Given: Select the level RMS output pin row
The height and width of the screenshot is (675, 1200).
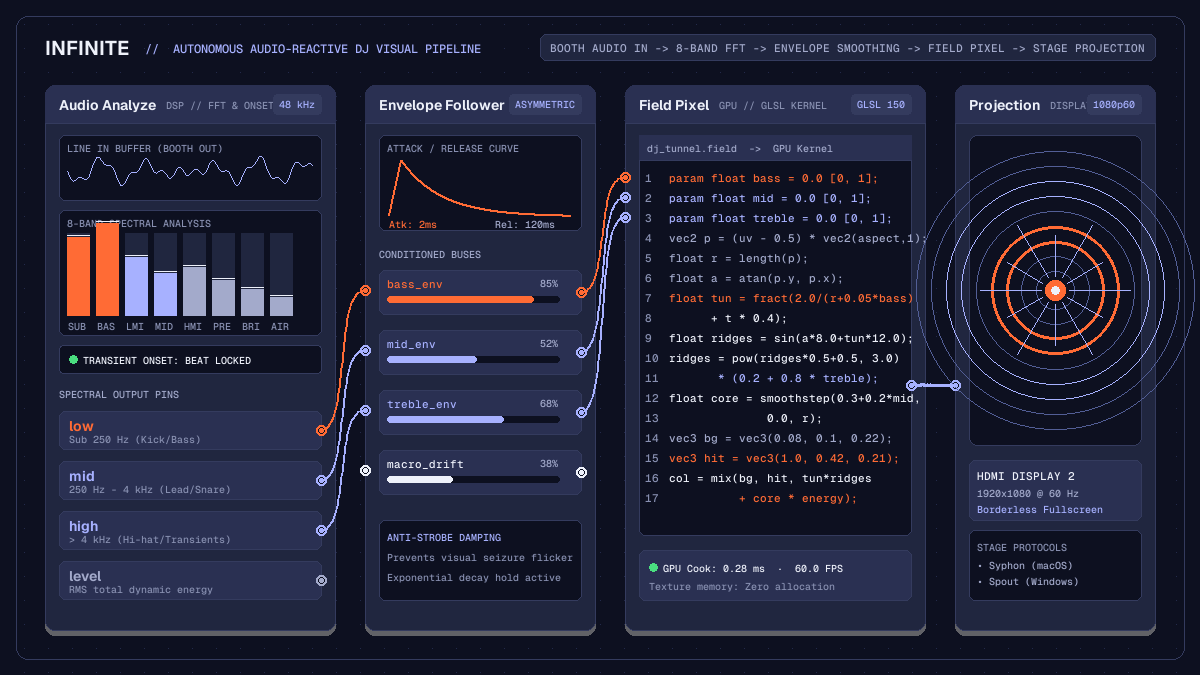Looking at the screenshot, I should point(190,580).
